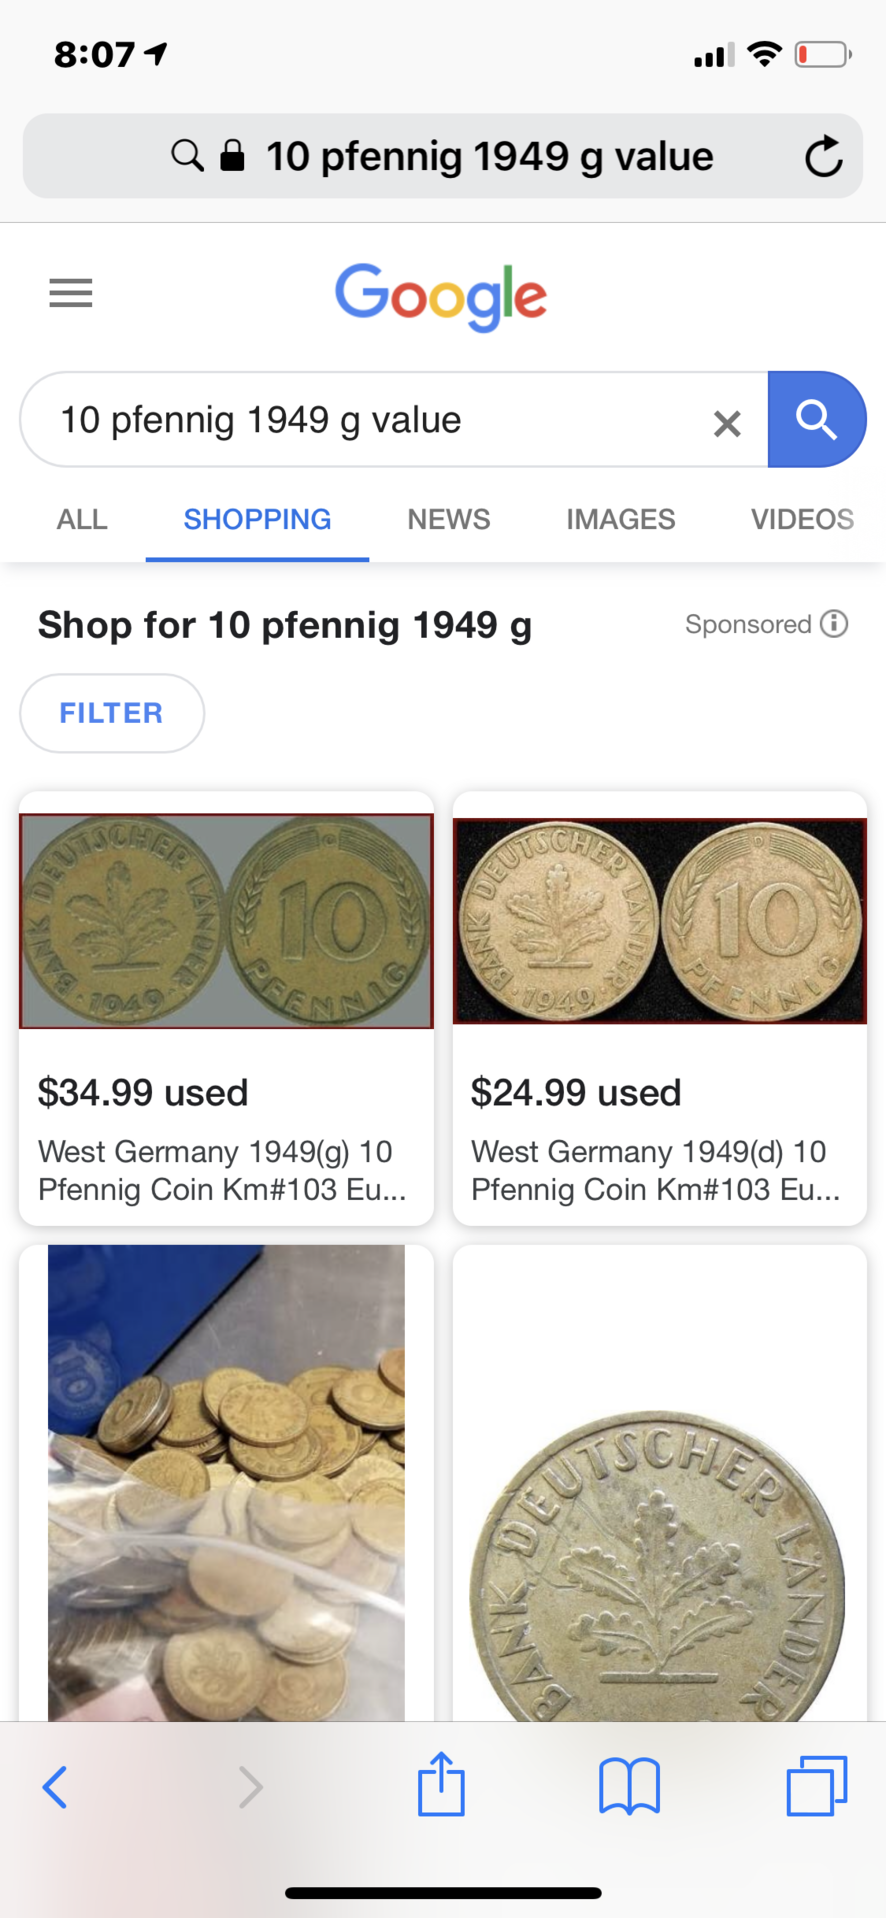
Task: Switch to the ALL results tab
Action: tap(82, 519)
